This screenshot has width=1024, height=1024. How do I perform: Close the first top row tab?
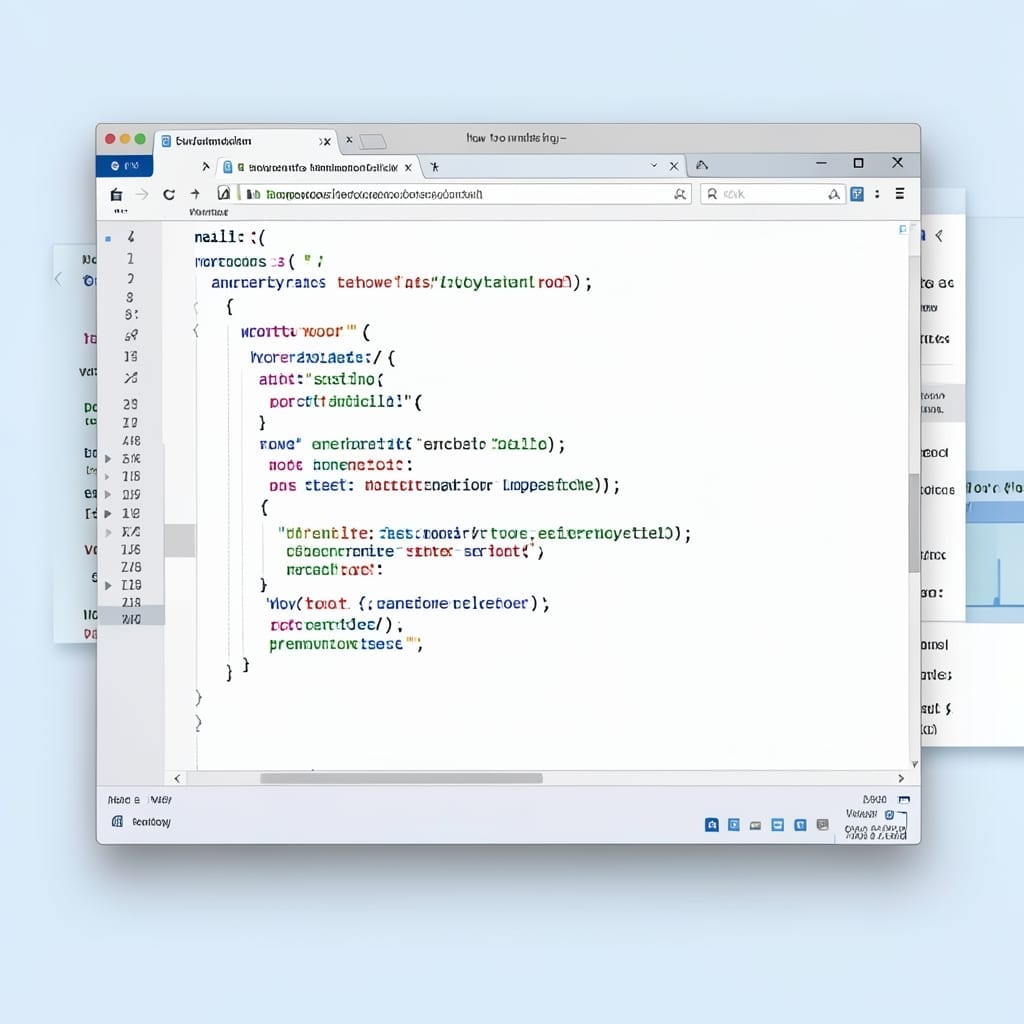pos(325,141)
